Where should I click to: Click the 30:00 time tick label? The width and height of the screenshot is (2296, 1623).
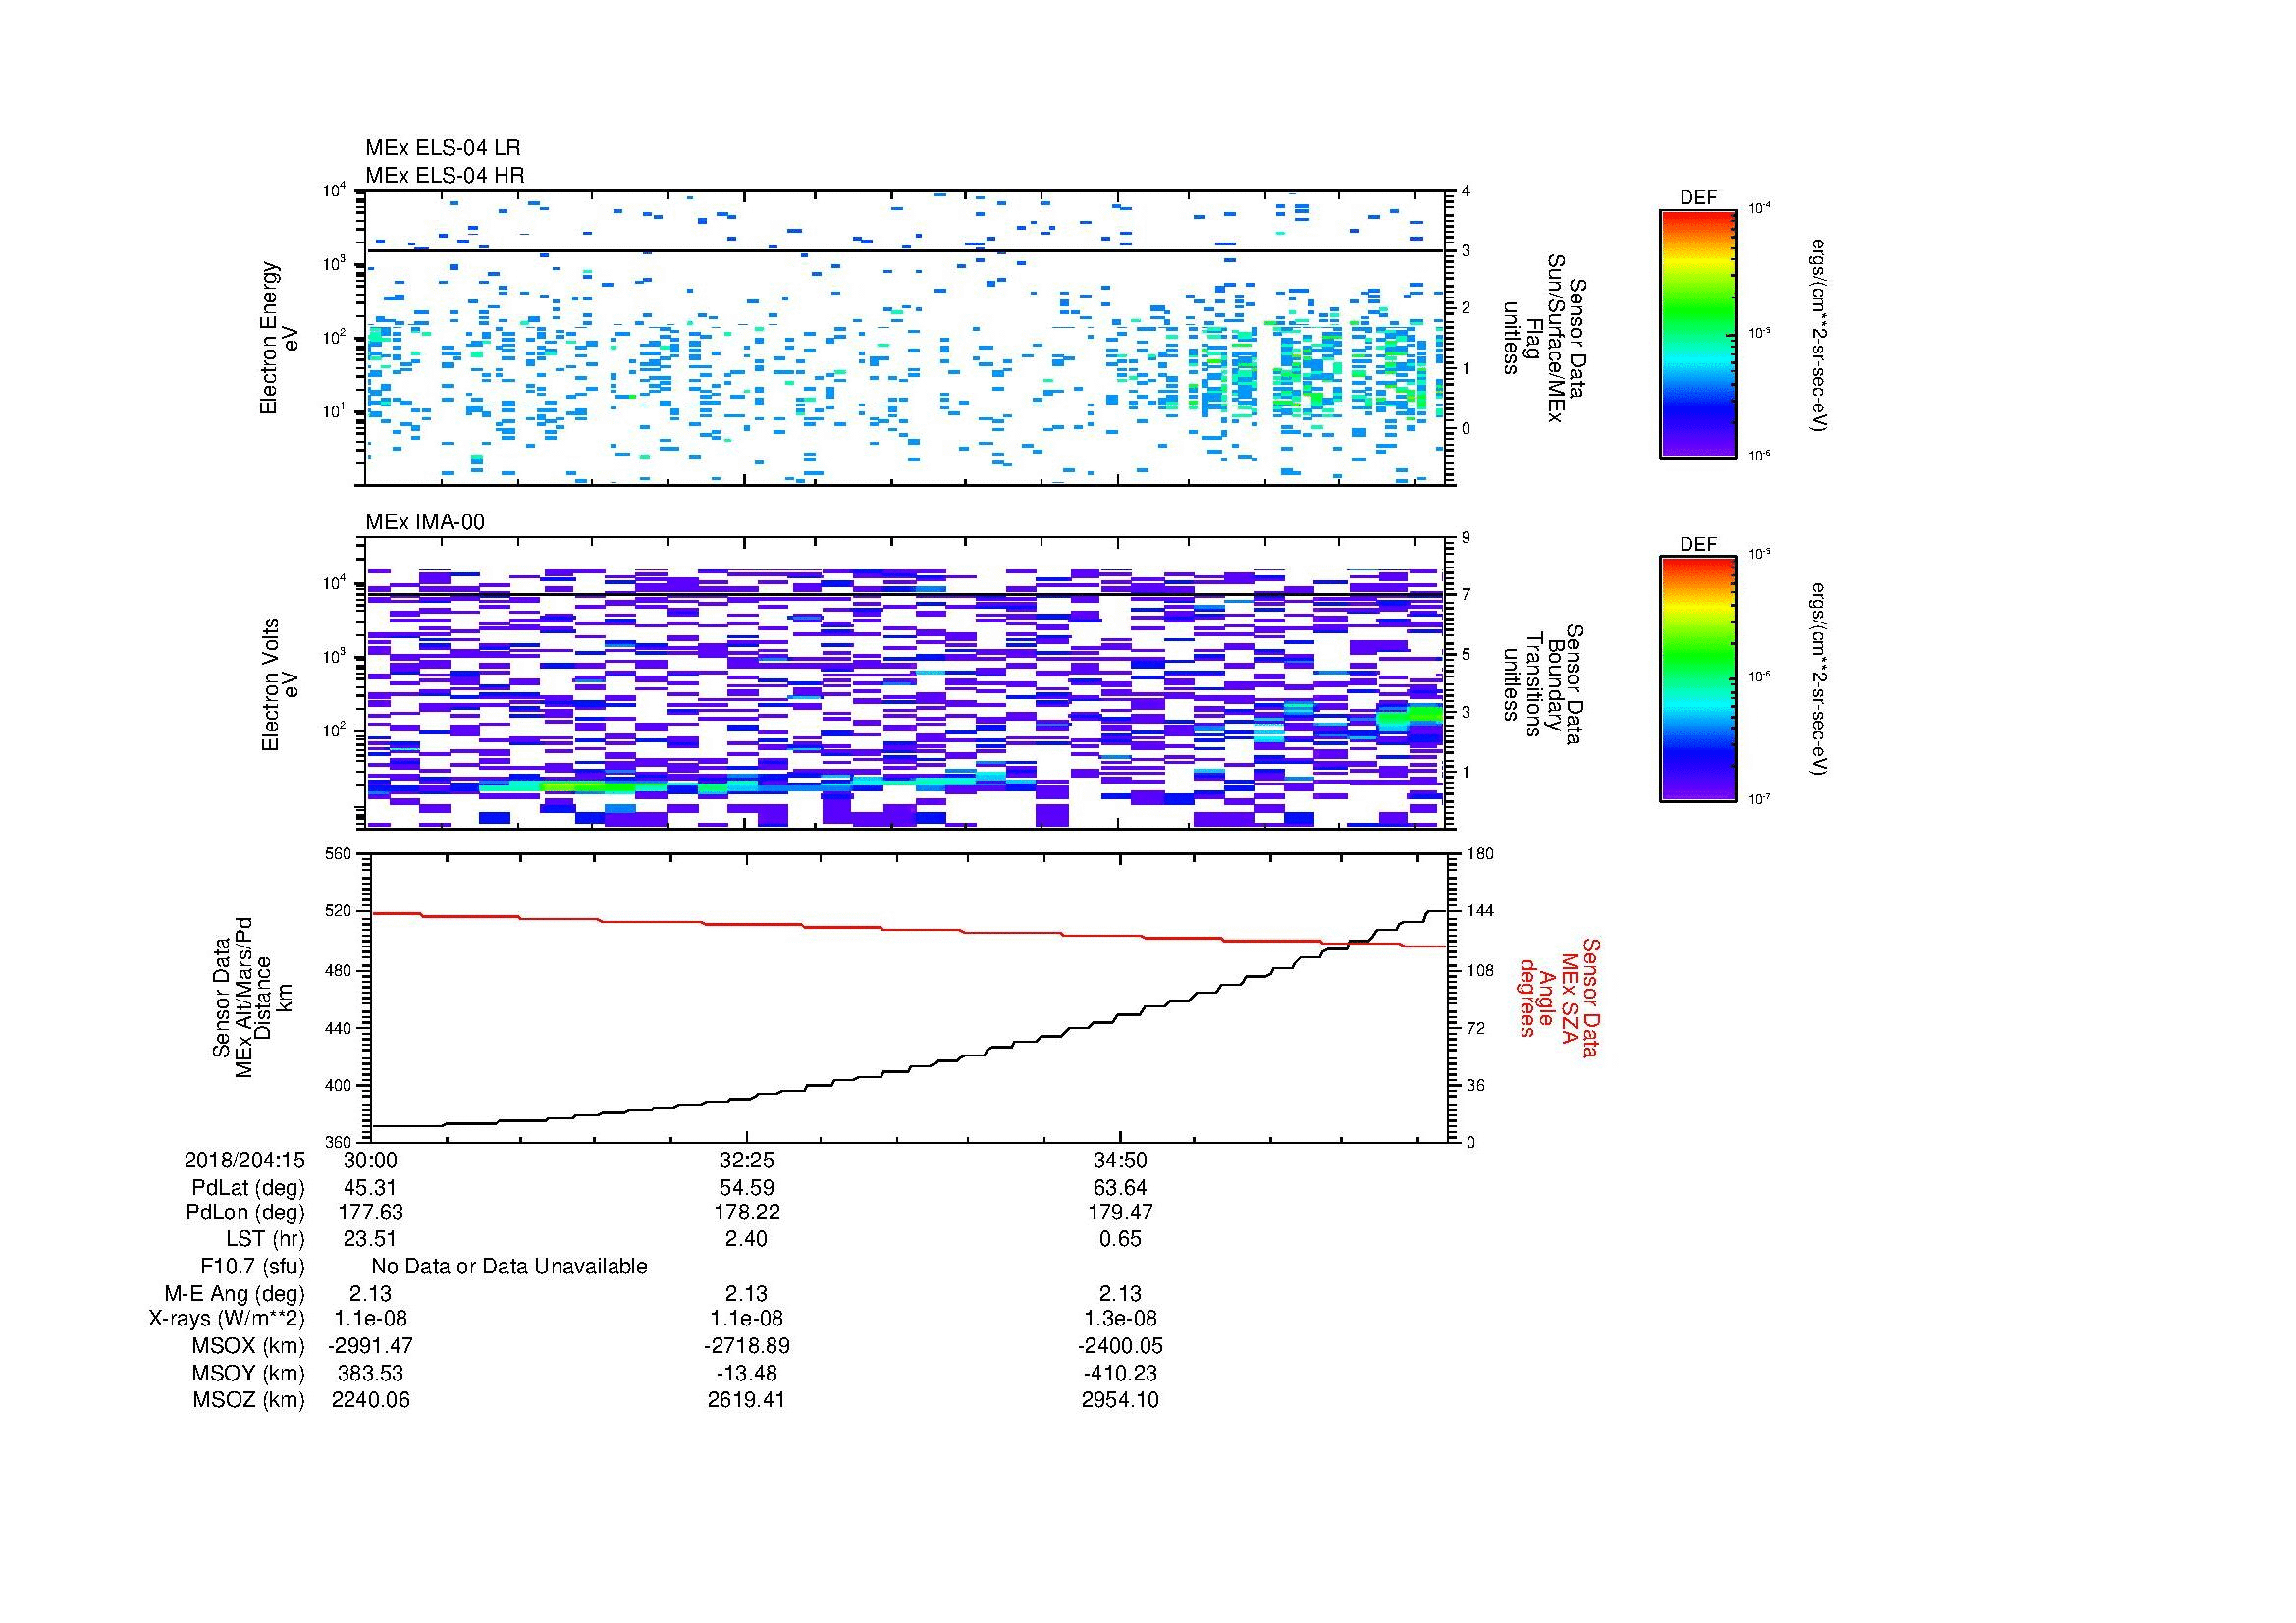371,1160
